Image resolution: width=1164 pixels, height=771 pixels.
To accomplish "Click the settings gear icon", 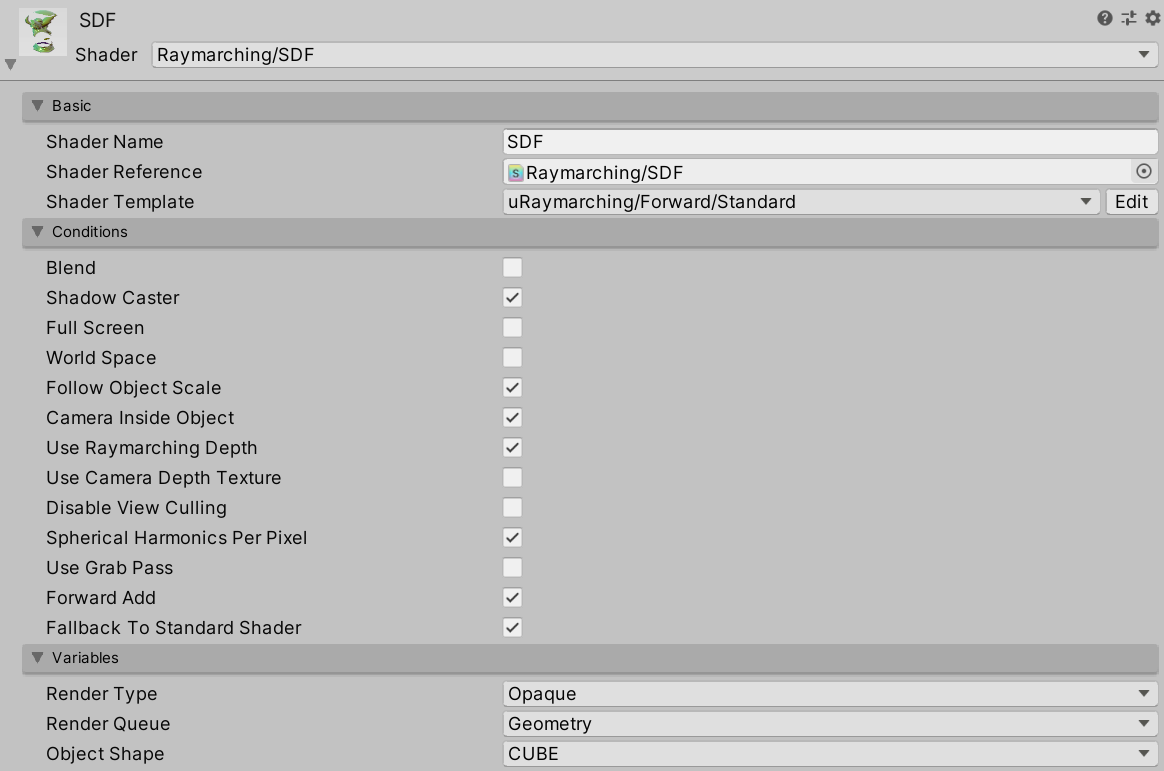I will [x=1149, y=18].
